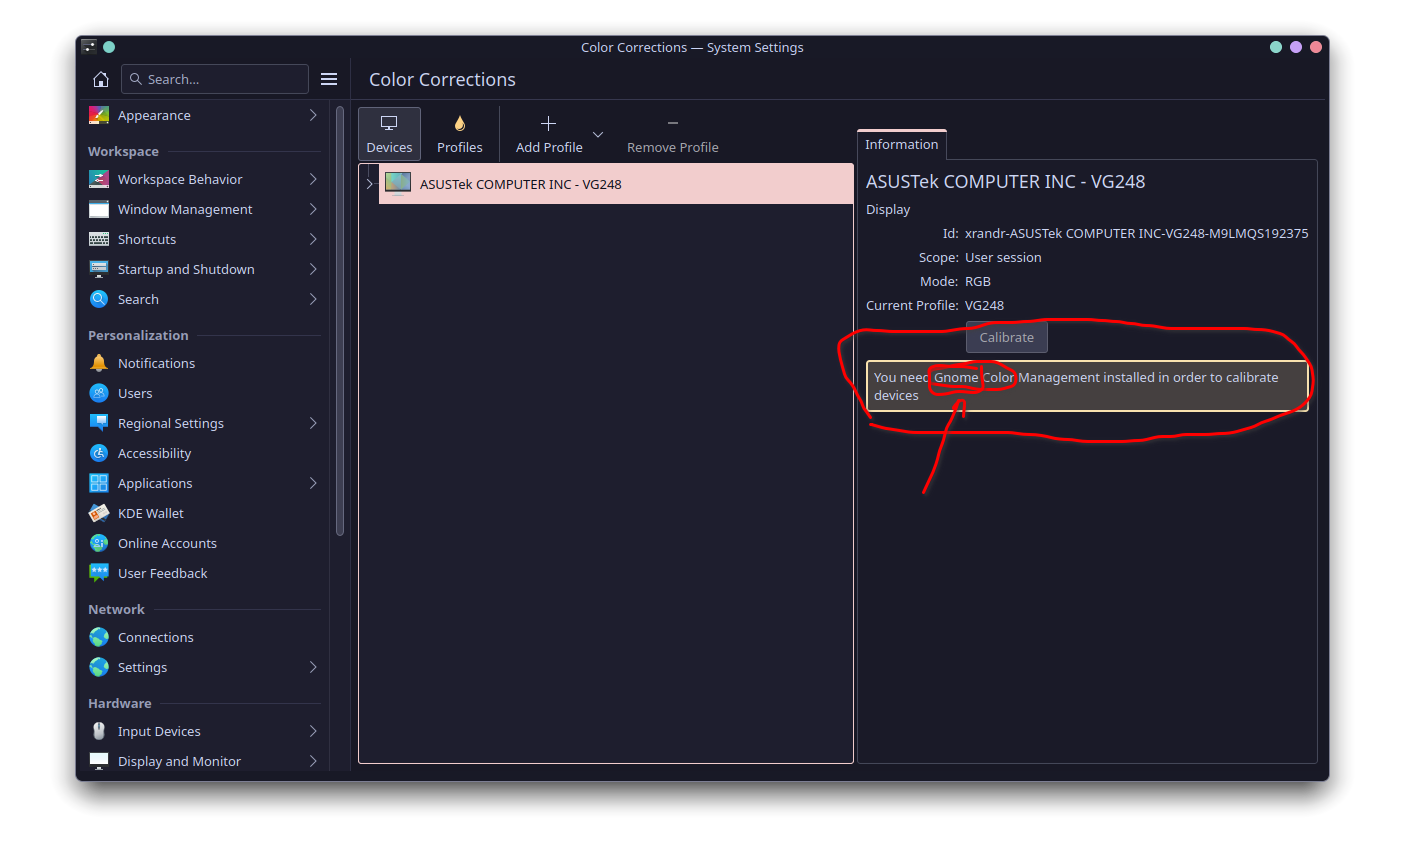
Task: Click the Appearance sidebar icon
Action: coord(99,115)
